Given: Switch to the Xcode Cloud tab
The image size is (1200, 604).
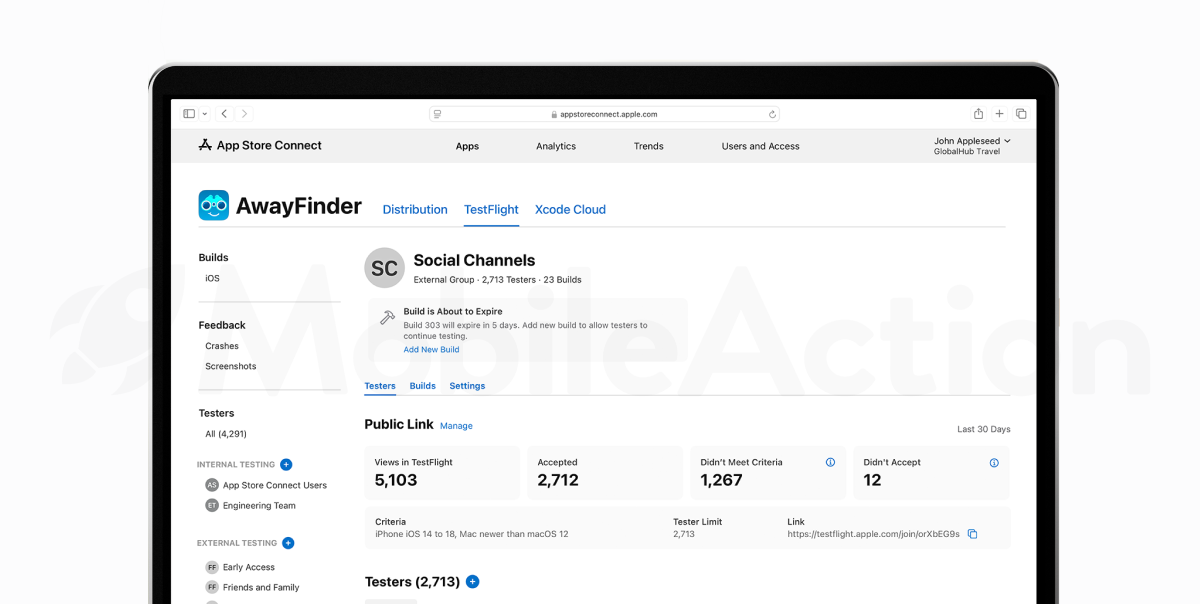Looking at the screenshot, I should (x=570, y=209).
